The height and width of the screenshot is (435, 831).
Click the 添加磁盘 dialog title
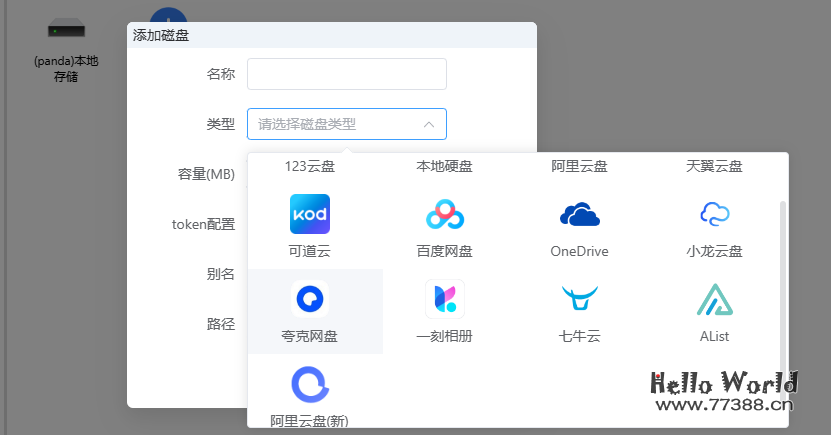coord(161,35)
